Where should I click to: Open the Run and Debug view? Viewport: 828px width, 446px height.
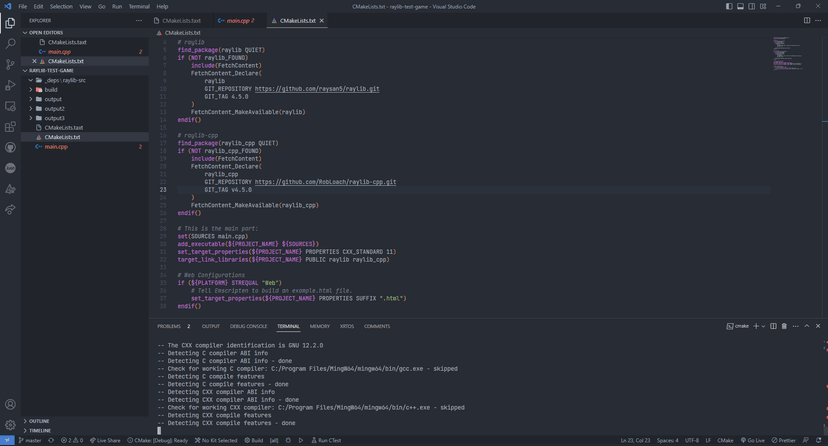[10, 85]
